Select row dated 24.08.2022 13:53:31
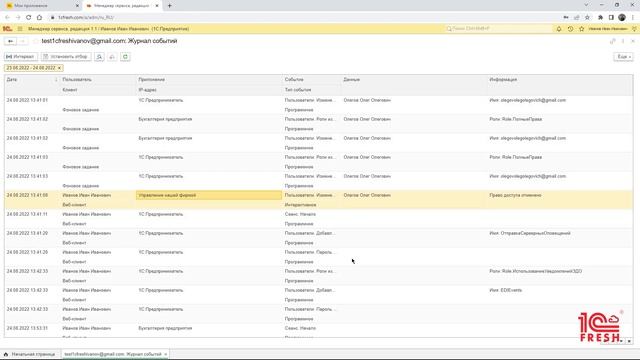This screenshot has height=360, width=640. pyautogui.click(x=318, y=331)
